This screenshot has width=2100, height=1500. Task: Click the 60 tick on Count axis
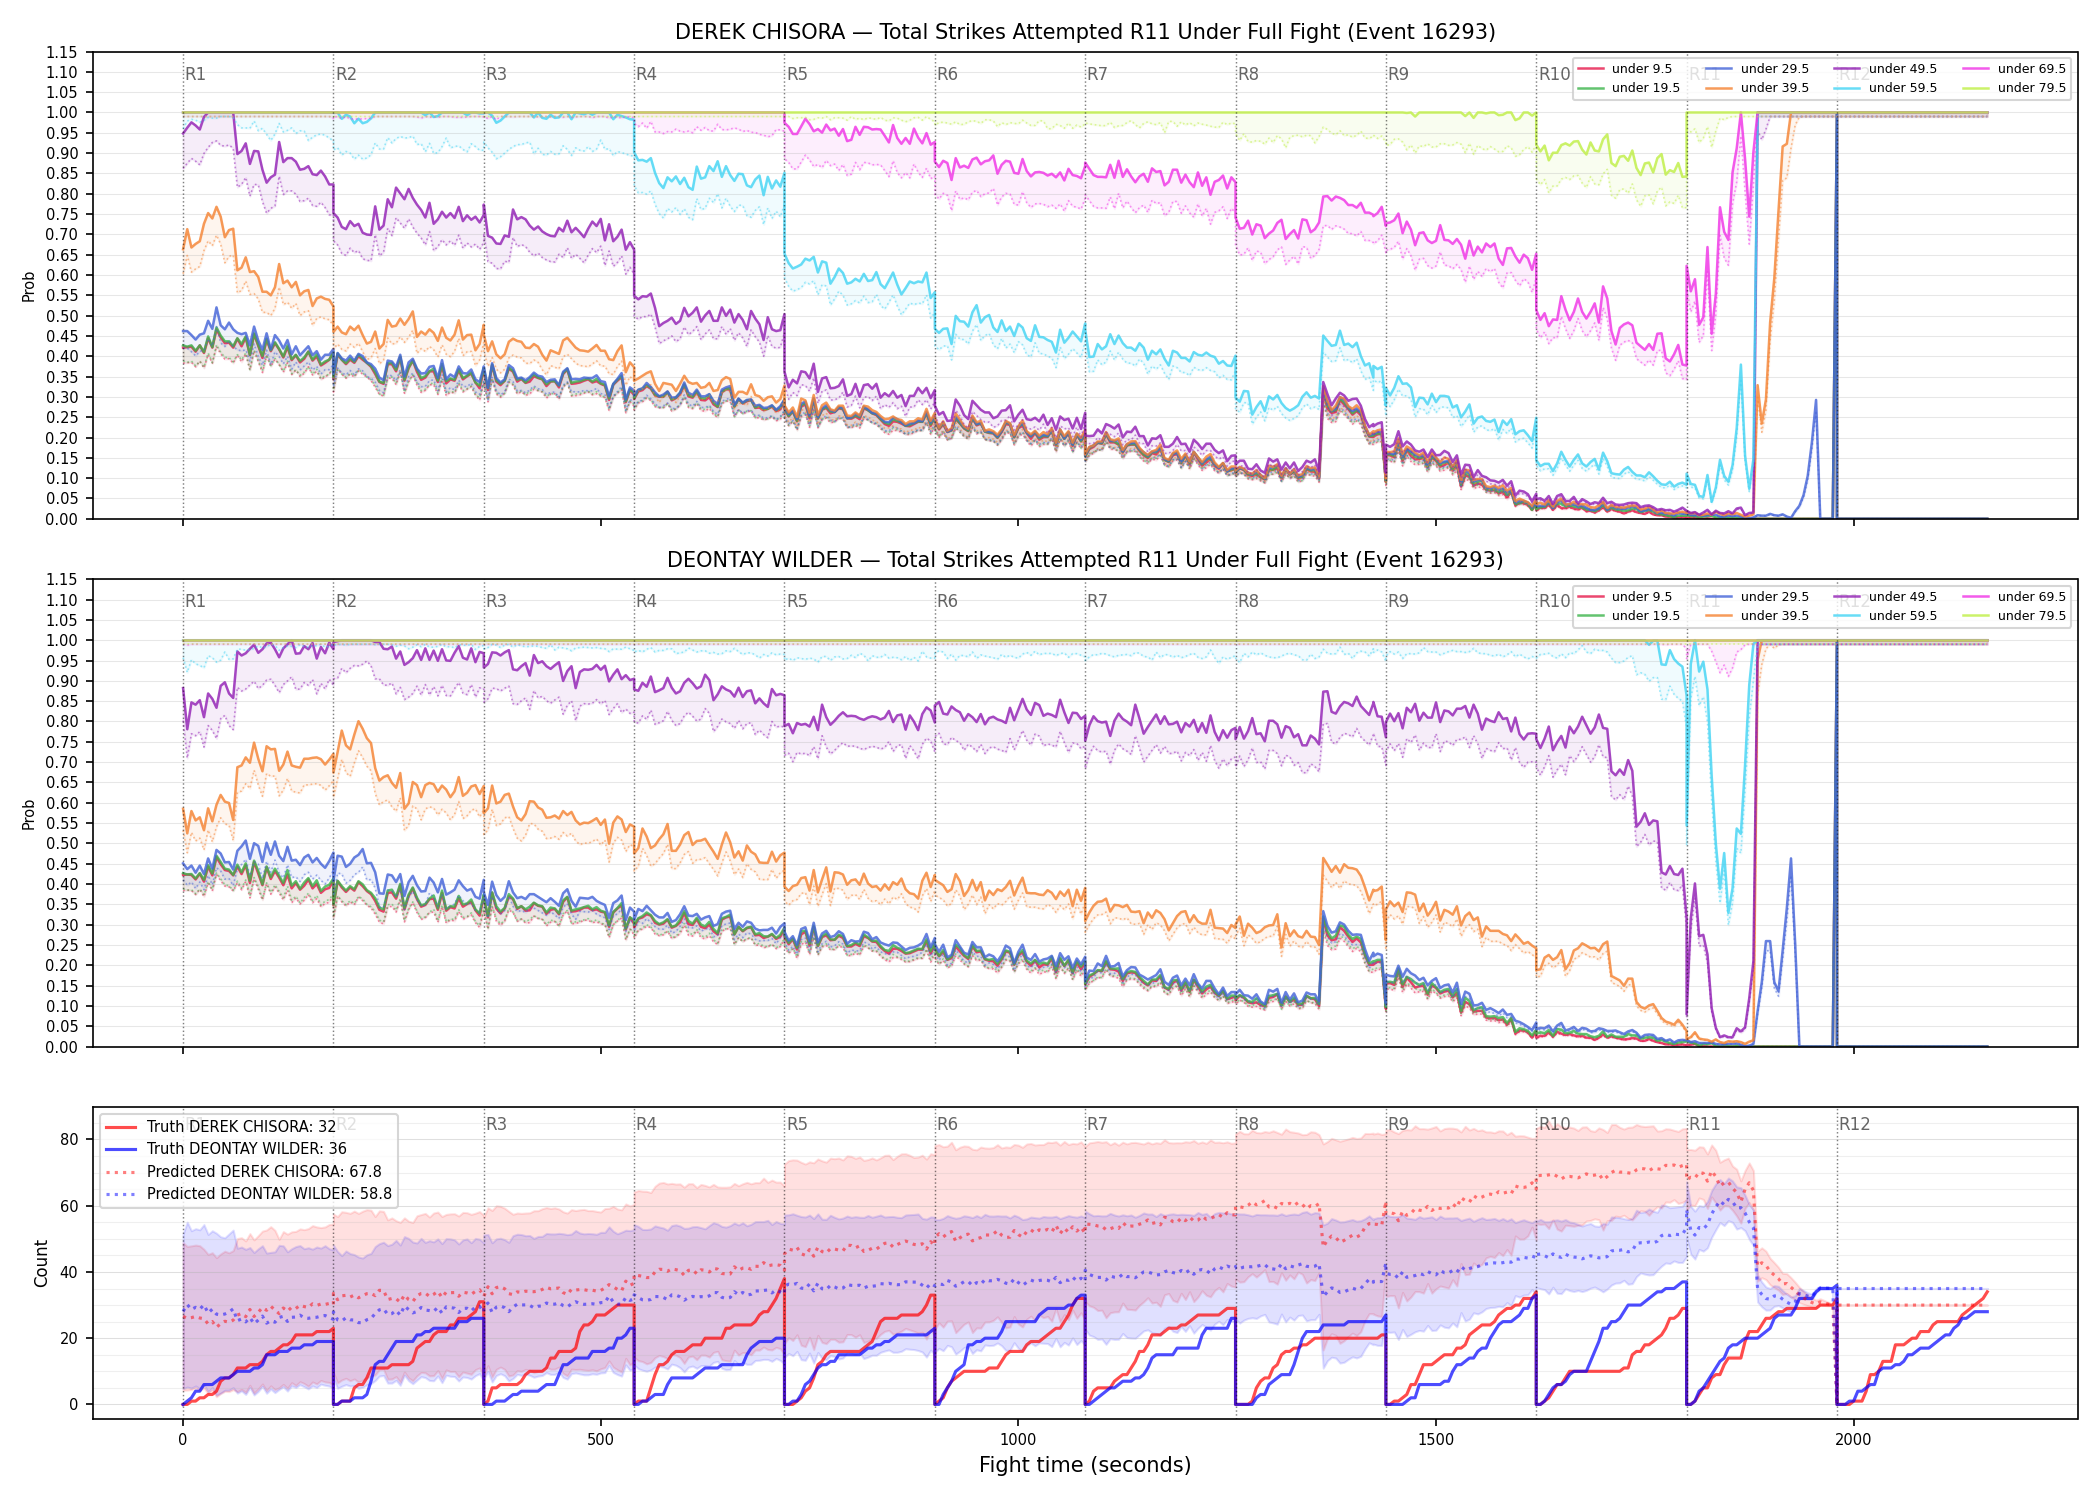pos(69,1206)
